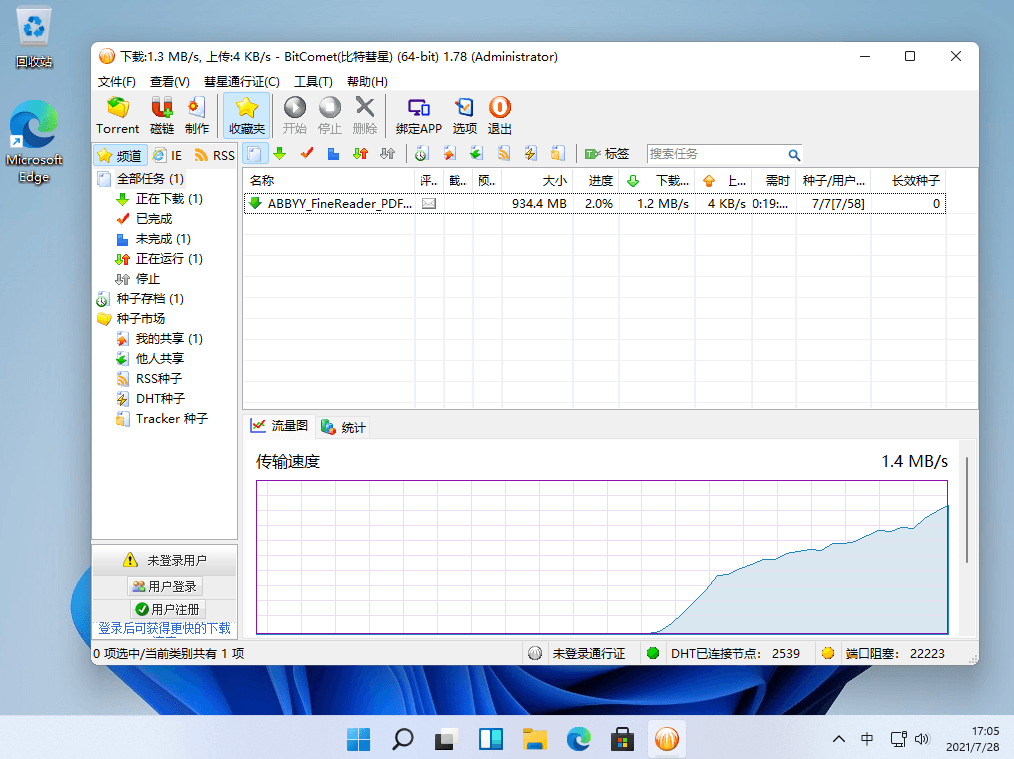Create a new torrent (制作)
This screenshot has height=759, width=1014.
pyautogui.click(x=197, y=115)
